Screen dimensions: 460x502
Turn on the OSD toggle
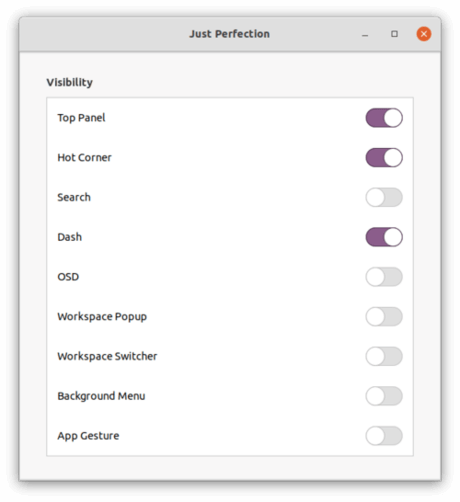[x=384, y=277]
